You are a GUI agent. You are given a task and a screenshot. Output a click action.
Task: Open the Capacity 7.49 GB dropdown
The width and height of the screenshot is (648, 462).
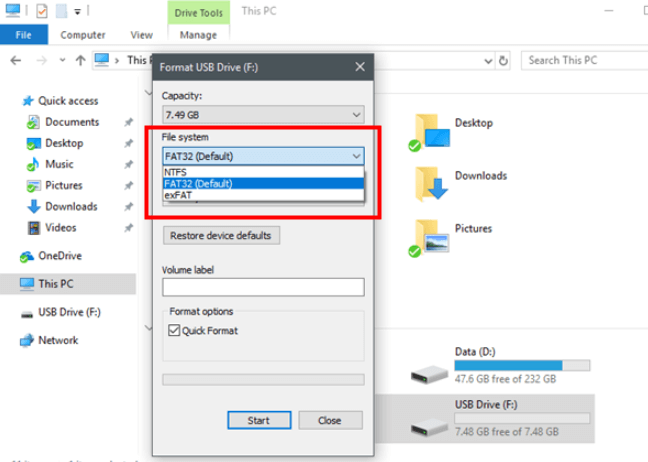pos(263,115)
